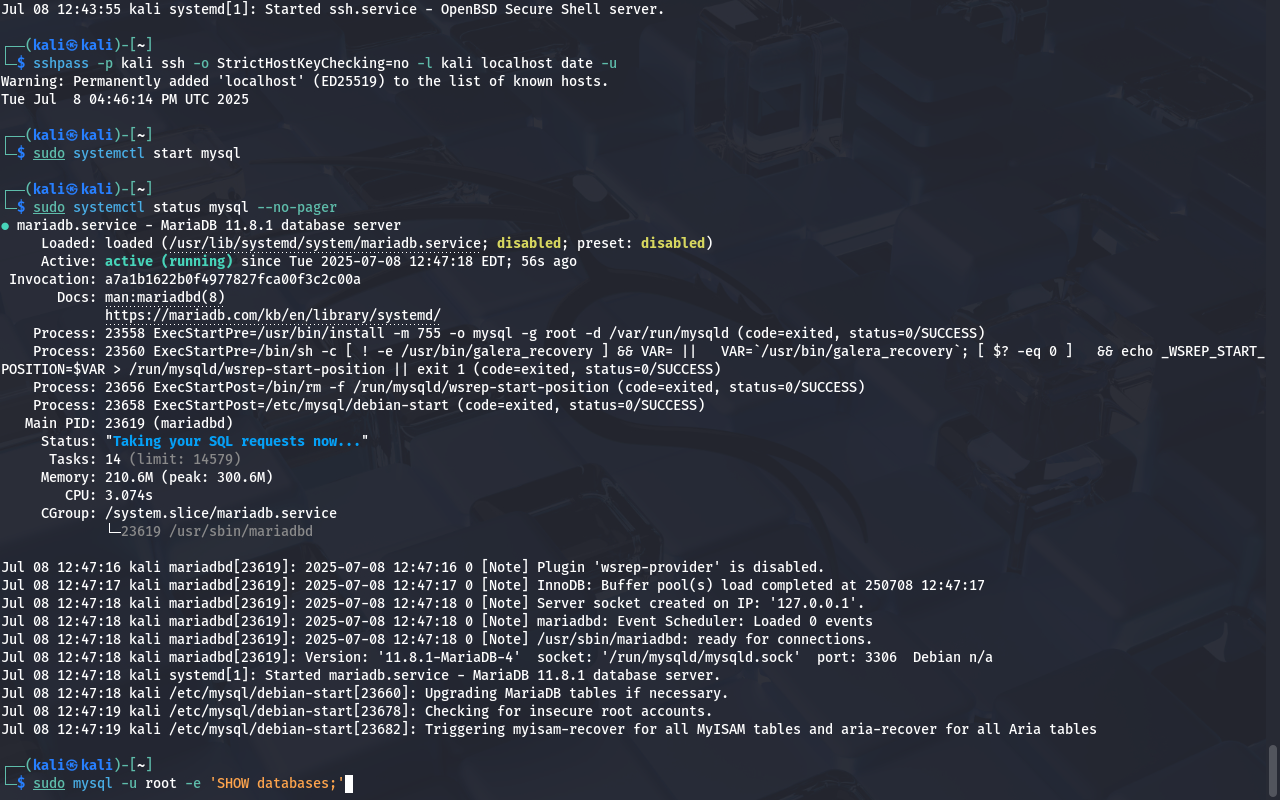Click the /usr/lib/systemd/system/mariadb.service path
The width and height of the screenshot is (1280, 800).
click(x=325, y=243)
